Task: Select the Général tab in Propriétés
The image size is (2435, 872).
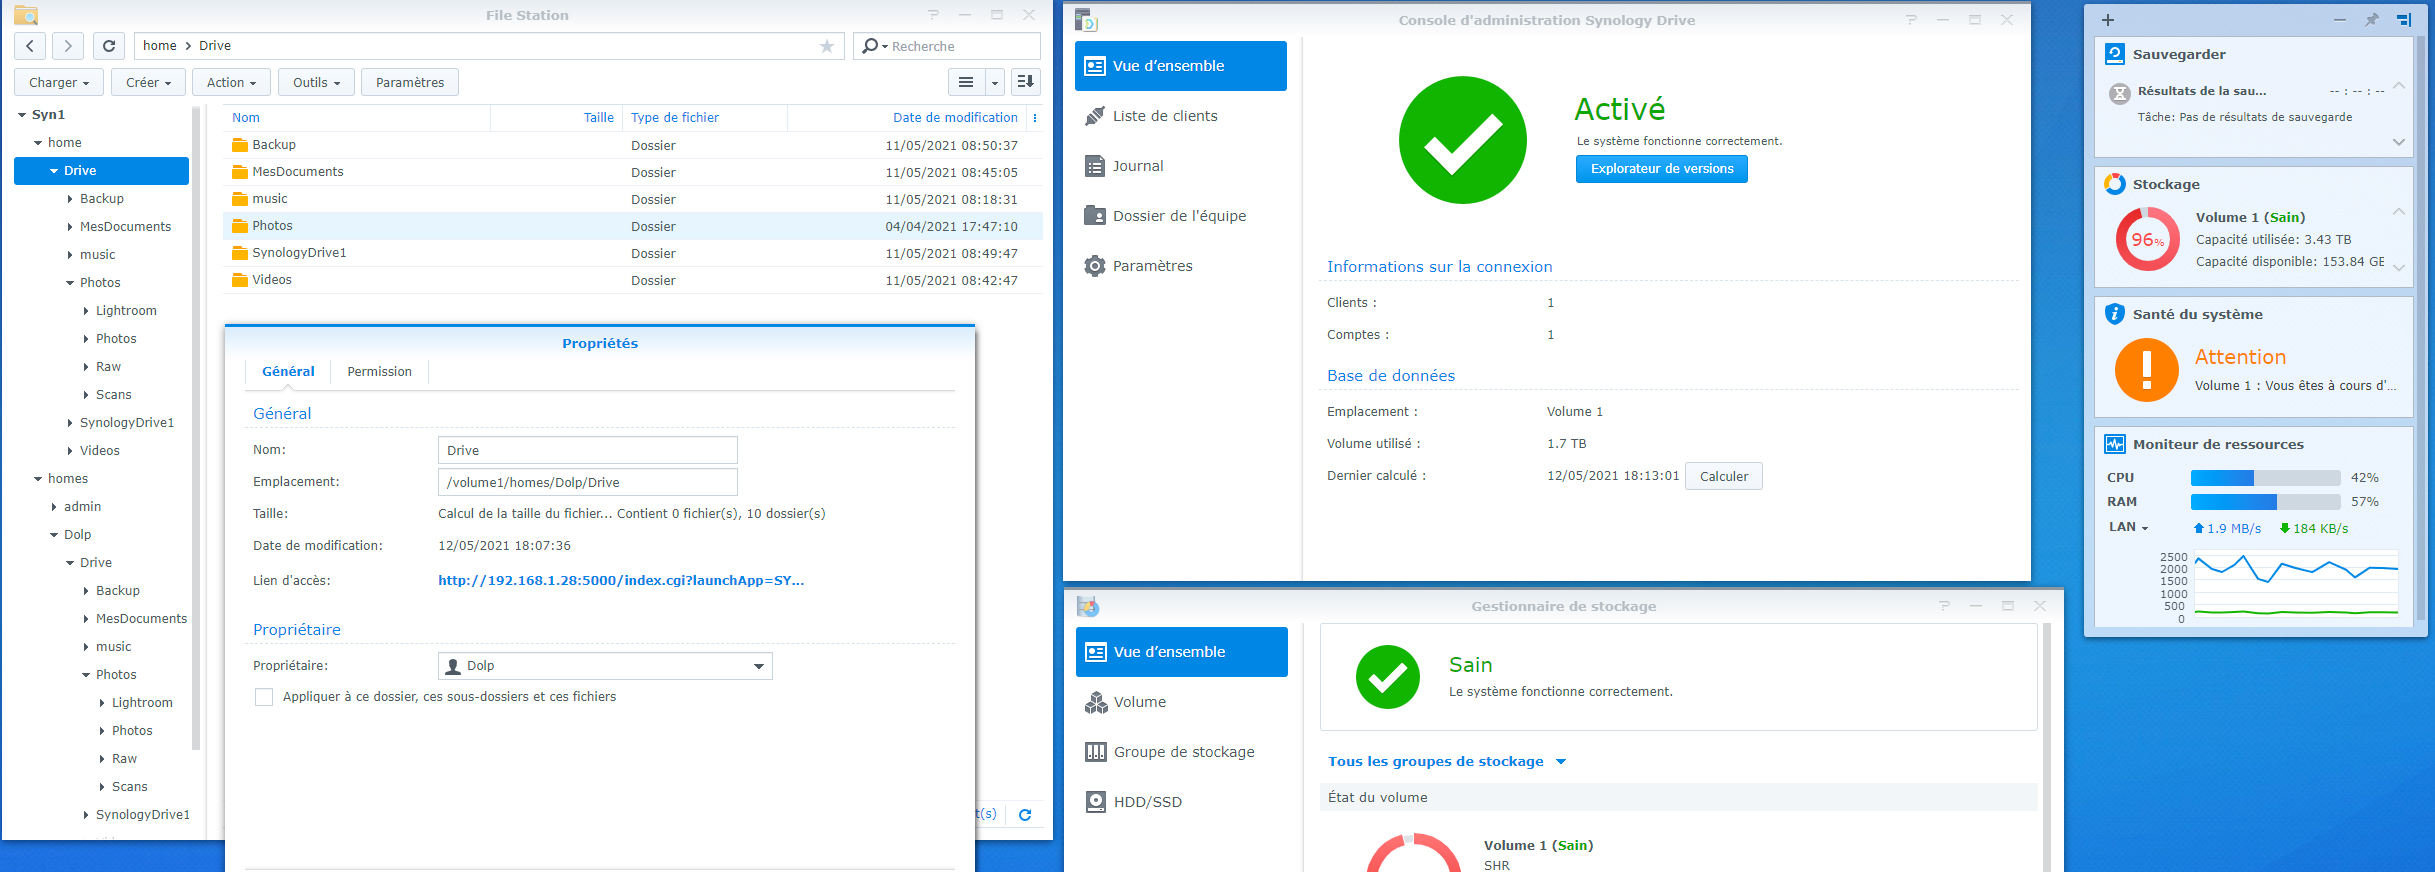Action: [x=288, y=372]
